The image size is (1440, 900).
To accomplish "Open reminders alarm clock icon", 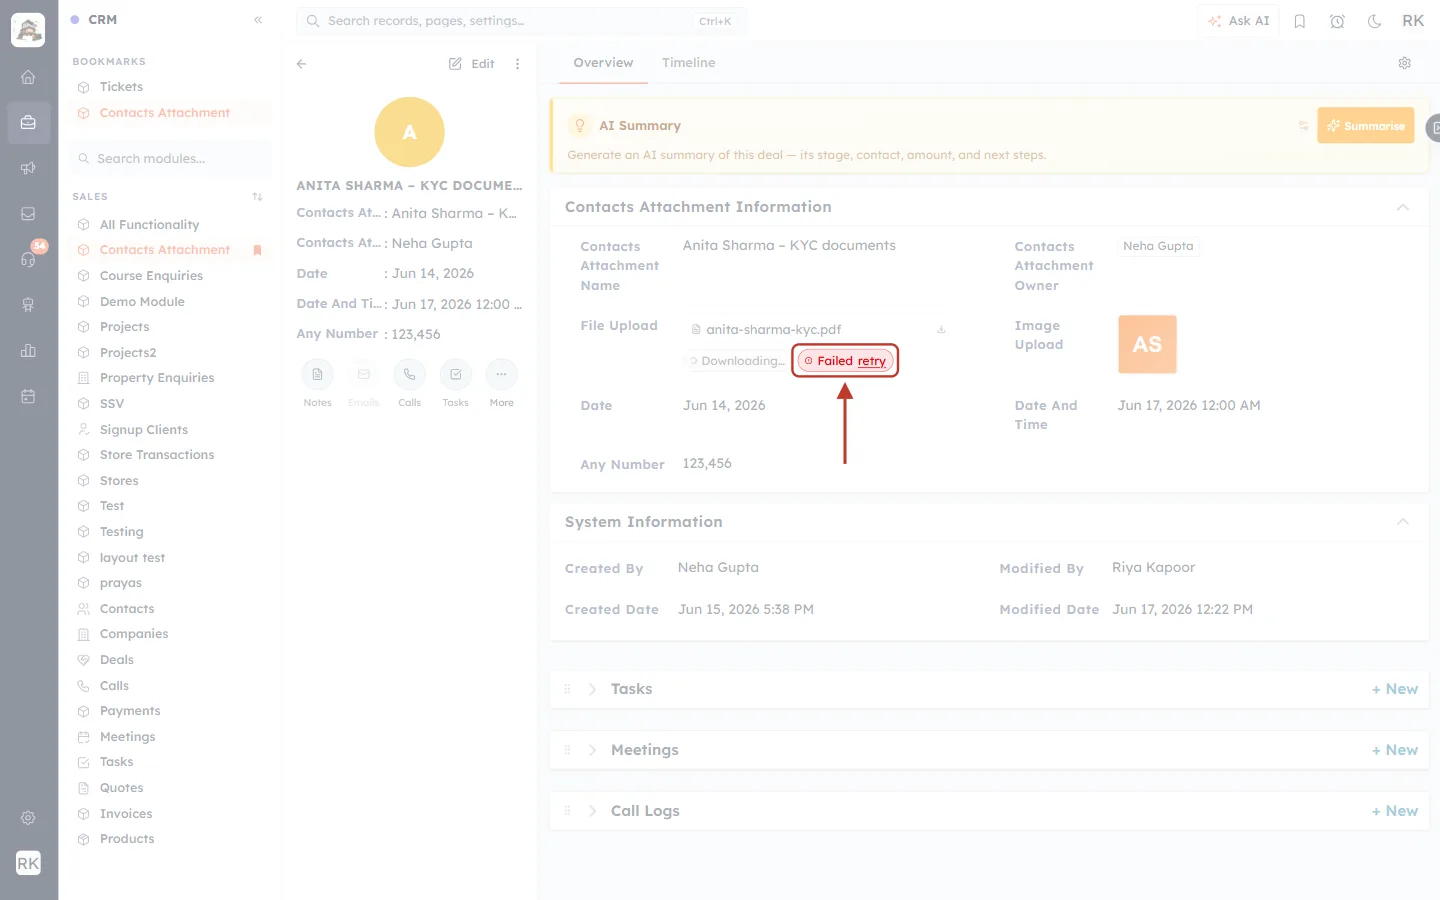I will (1337, 21).
